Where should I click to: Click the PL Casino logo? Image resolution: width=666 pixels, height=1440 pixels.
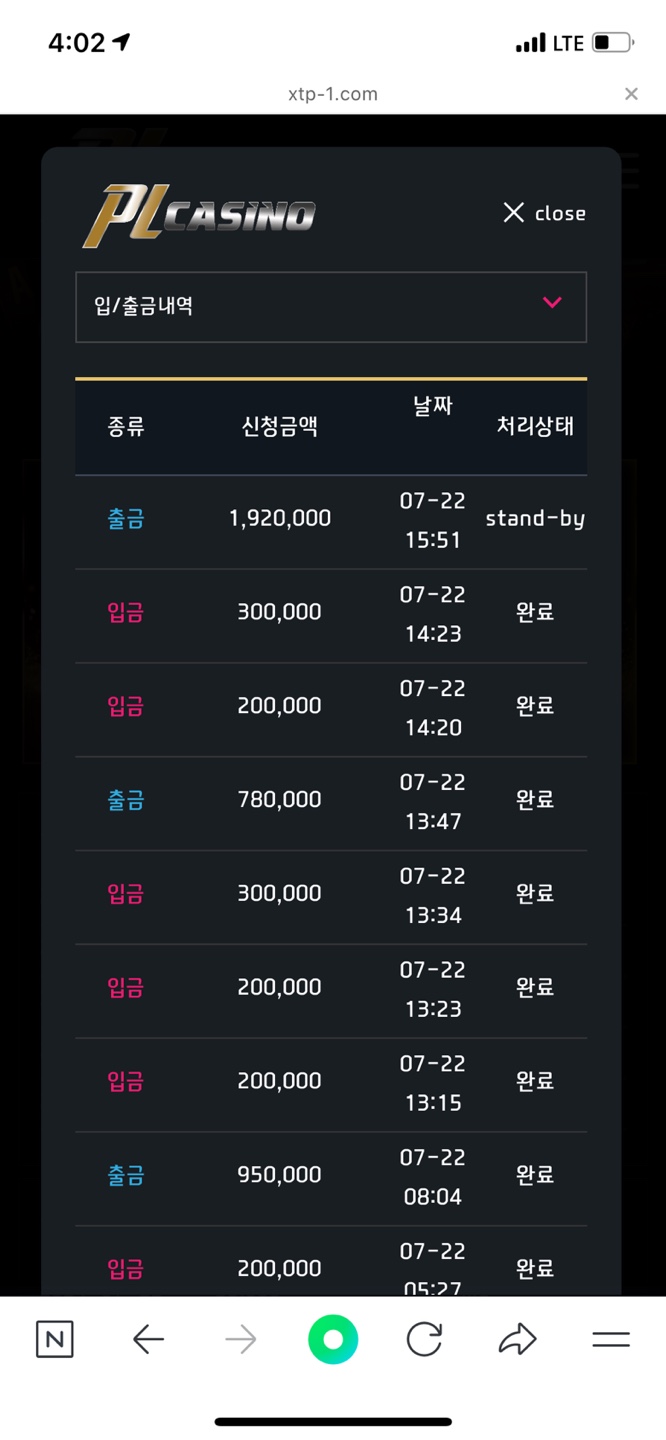(x=199, y=214)
